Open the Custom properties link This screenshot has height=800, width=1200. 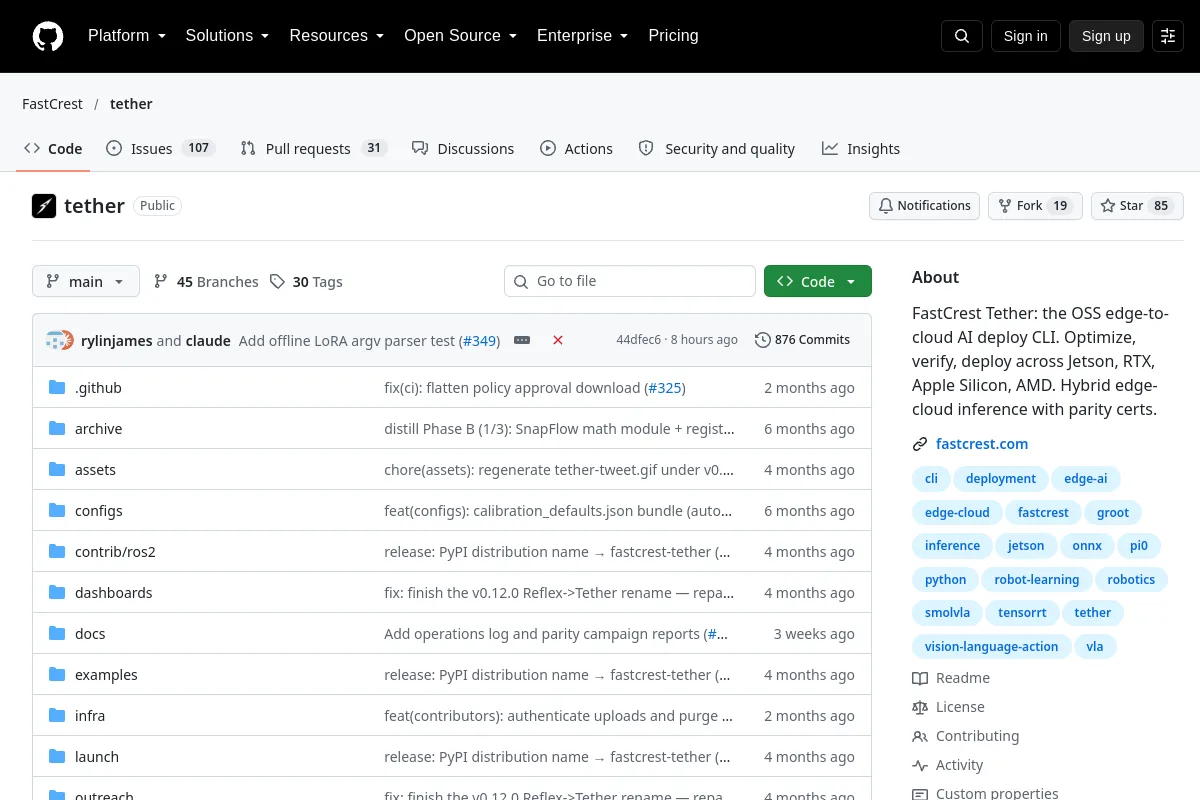(x=997, y=794)
